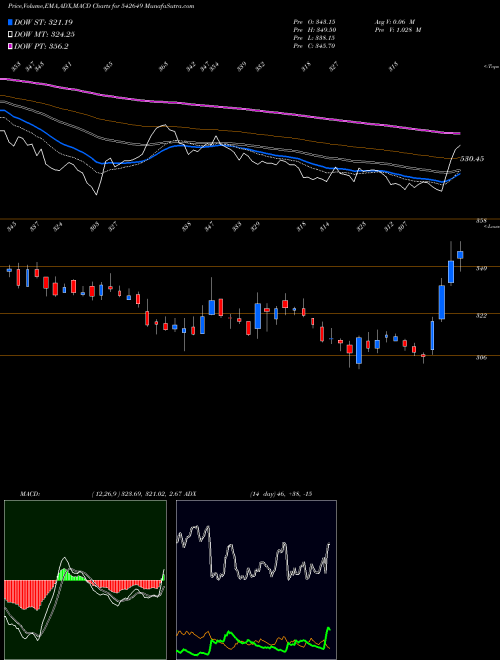500x660 pixels.
Task: Click the Pre H: 349.50 value
Action: 314,30
